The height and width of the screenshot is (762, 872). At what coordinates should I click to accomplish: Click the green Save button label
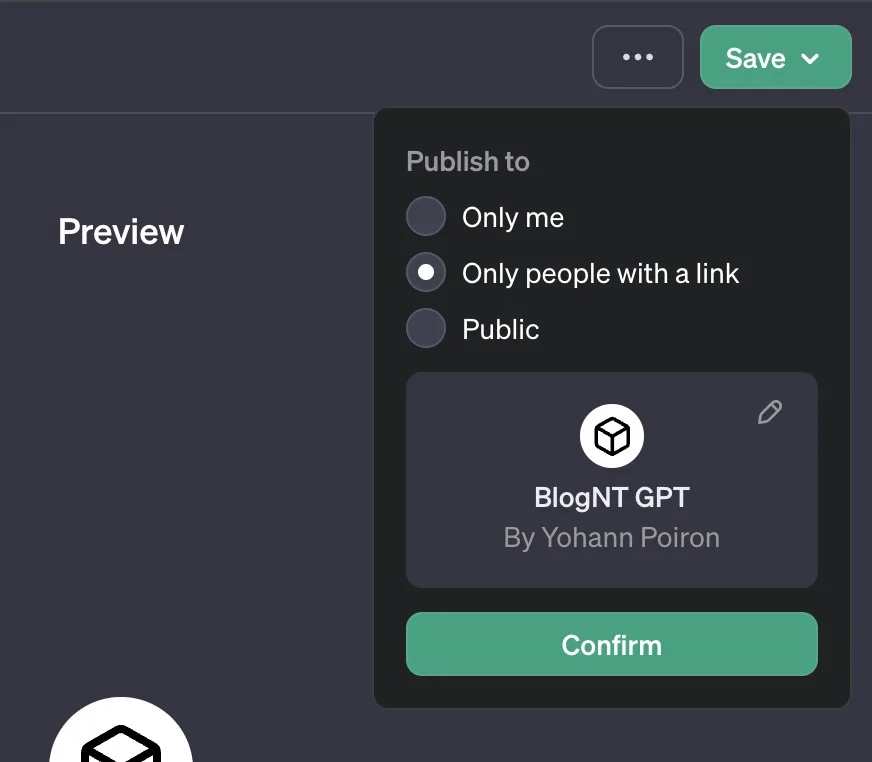click(755, 58)
